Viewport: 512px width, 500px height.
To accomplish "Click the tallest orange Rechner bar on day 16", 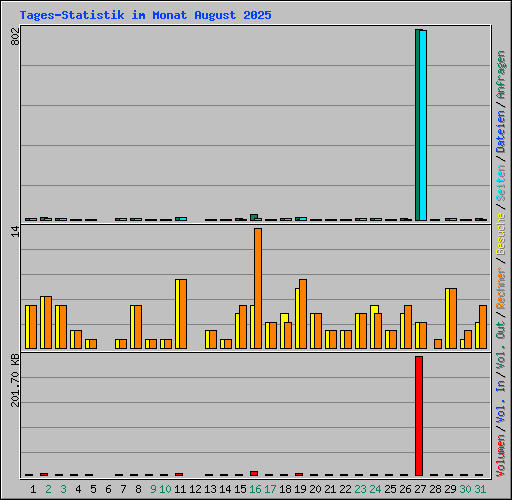I will 258,289.
